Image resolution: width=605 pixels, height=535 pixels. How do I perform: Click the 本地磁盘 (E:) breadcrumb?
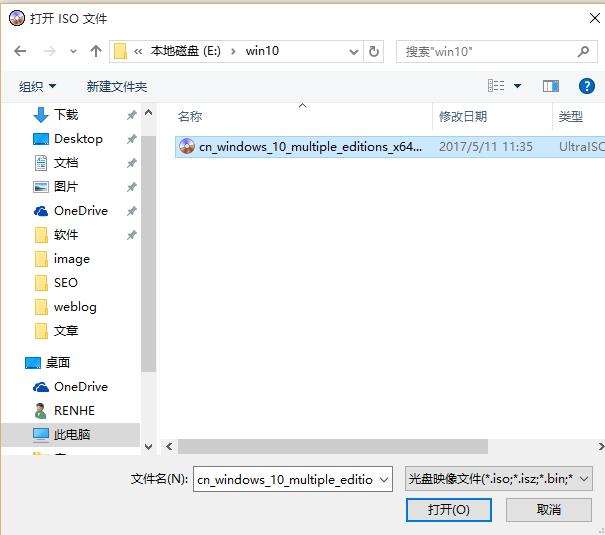pyautogui.click(x=186, y=51)
